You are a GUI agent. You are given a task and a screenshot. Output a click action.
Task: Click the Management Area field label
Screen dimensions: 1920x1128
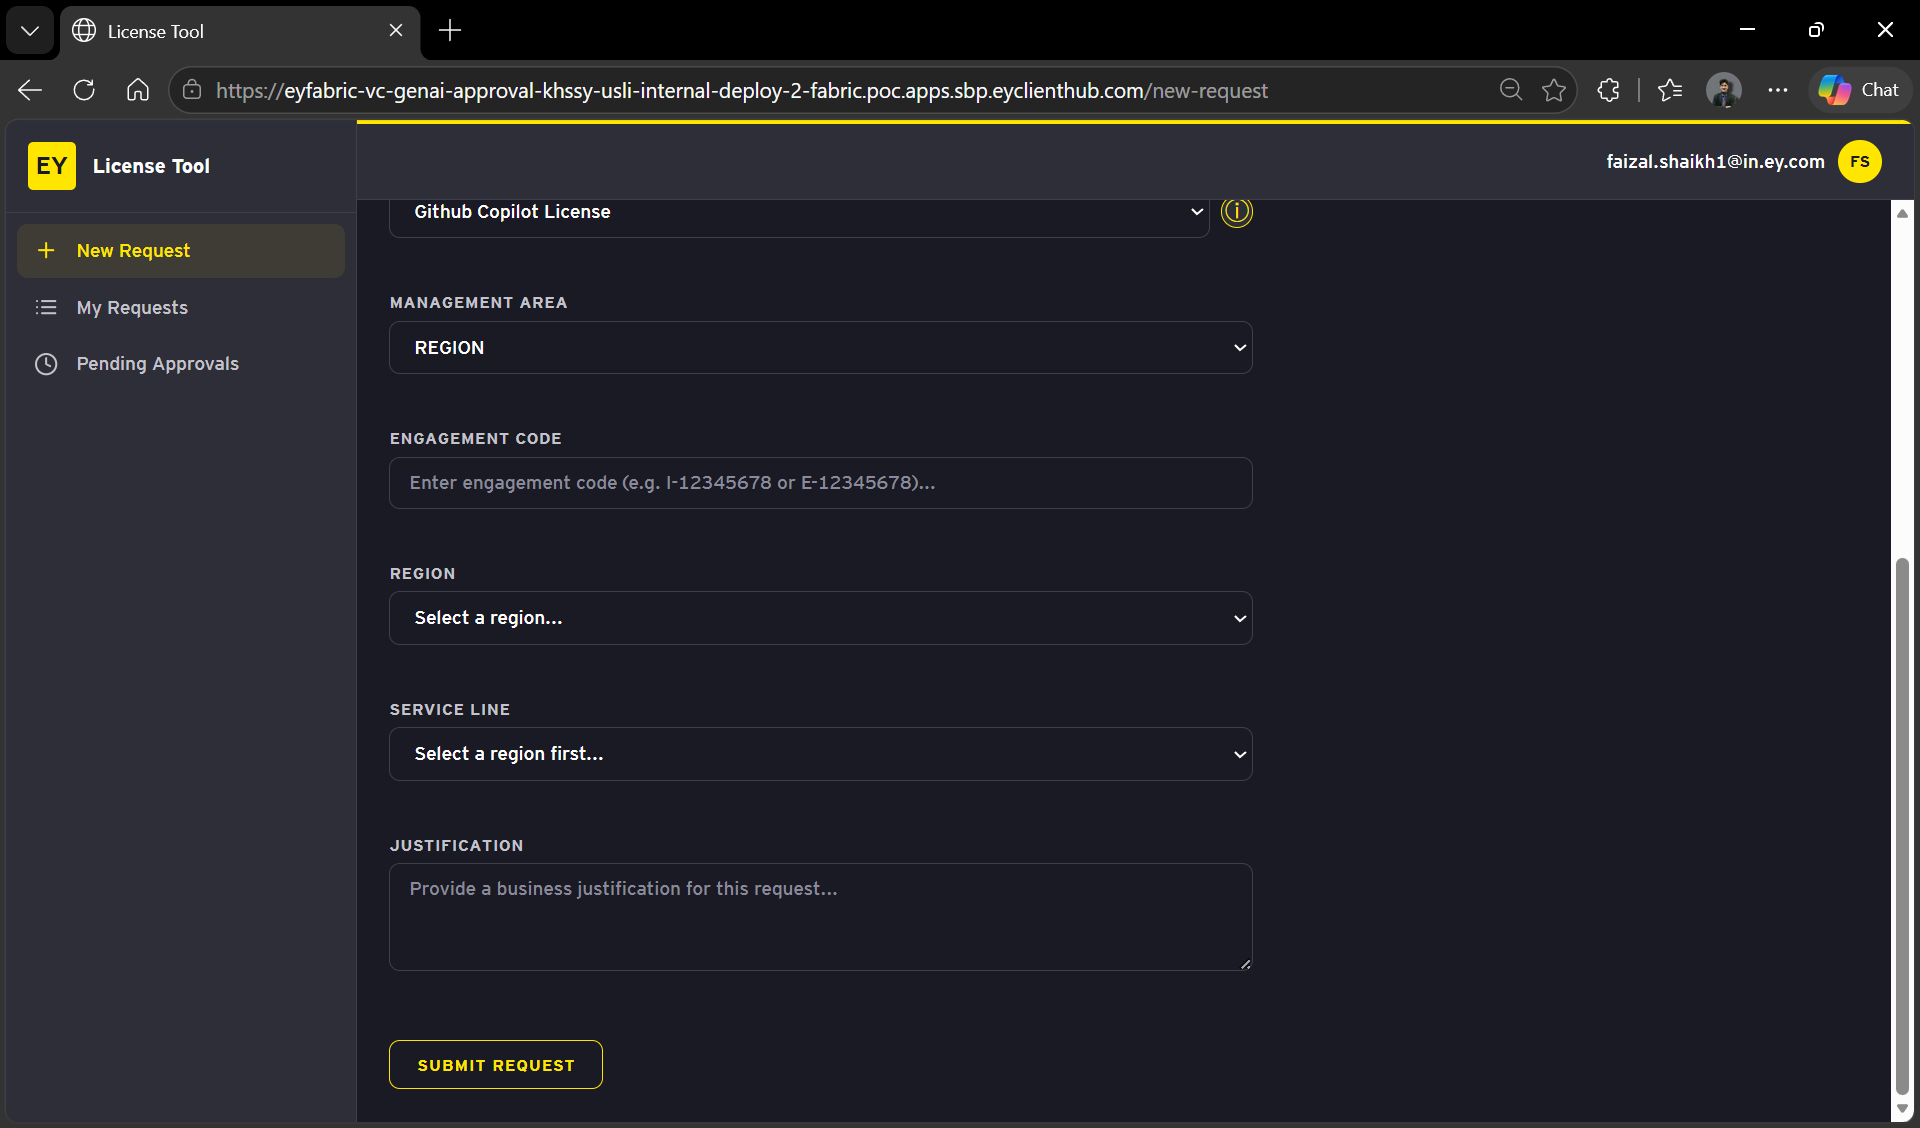[x=478, y=303]
